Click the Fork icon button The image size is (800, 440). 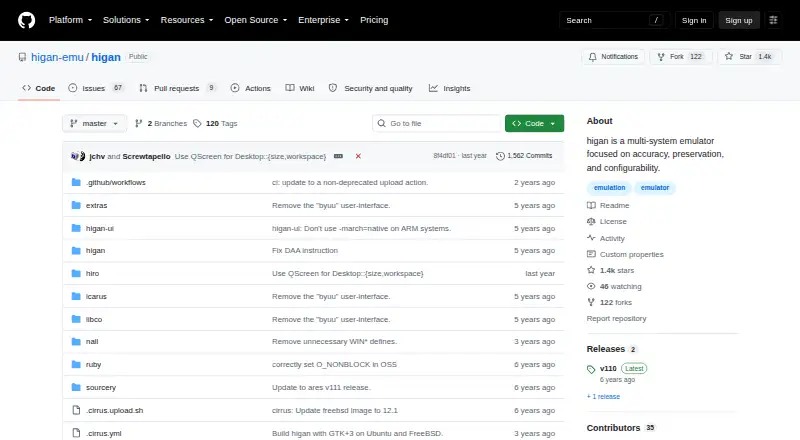(661, 57)
